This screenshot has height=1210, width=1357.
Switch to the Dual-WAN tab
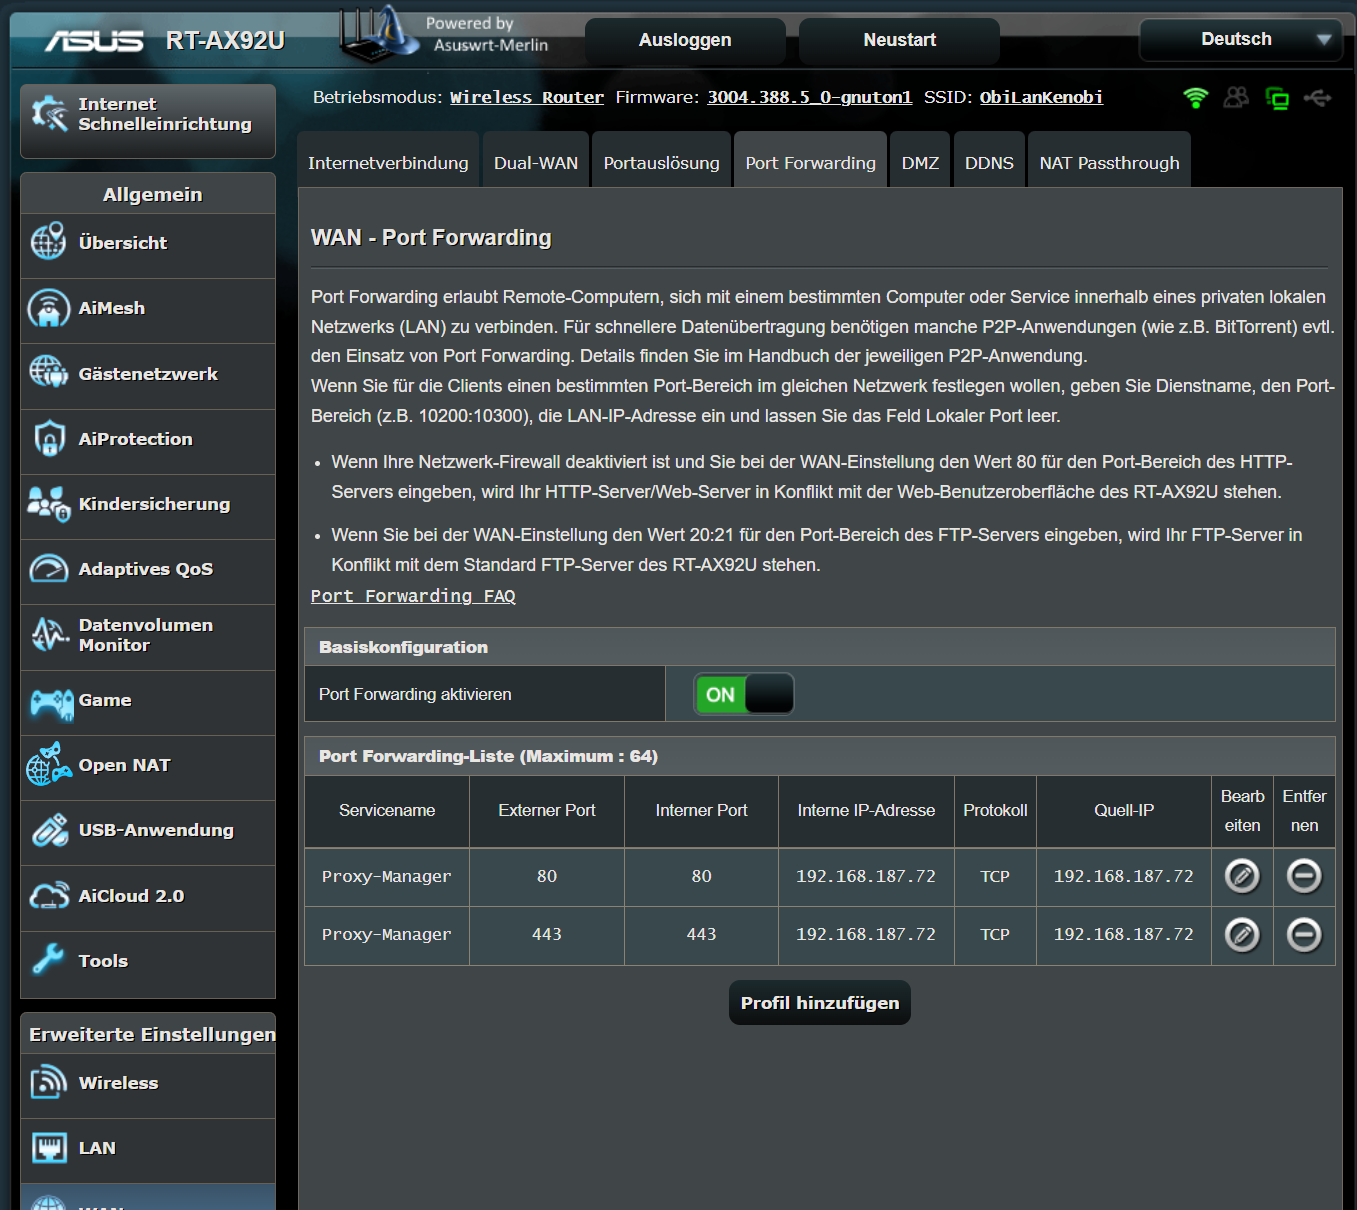536,162
